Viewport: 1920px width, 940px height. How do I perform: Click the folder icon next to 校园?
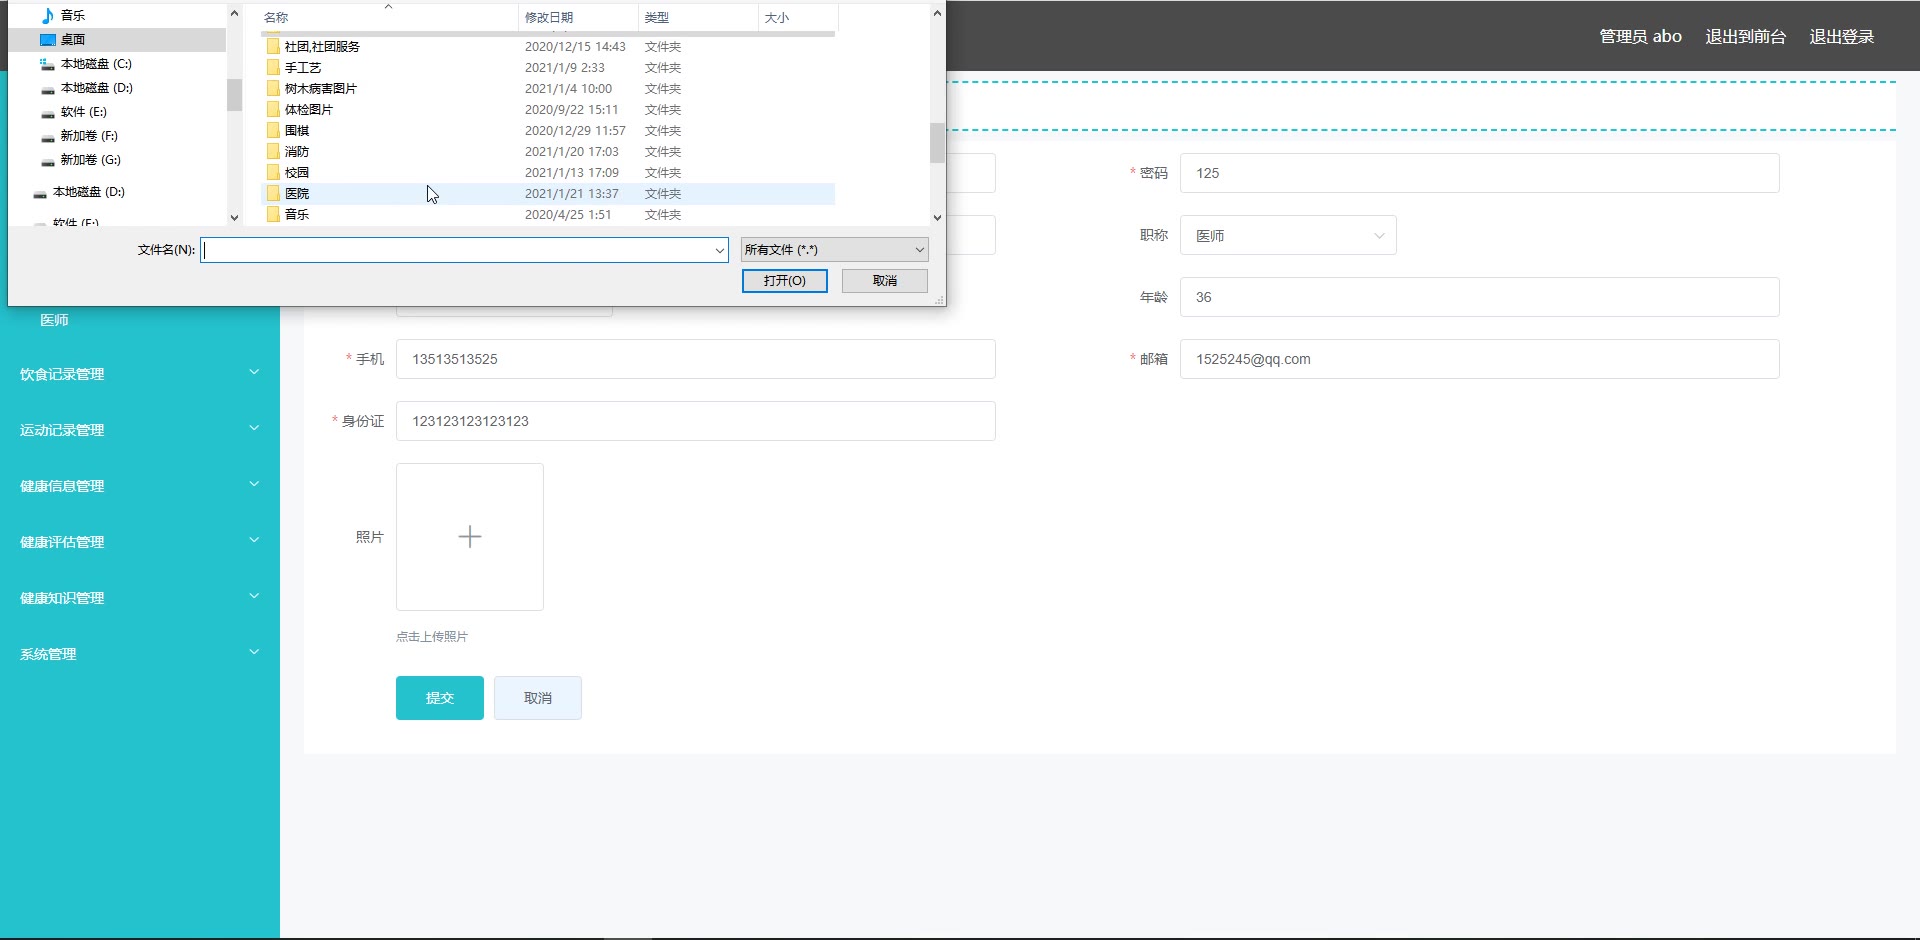coord(273,172)
